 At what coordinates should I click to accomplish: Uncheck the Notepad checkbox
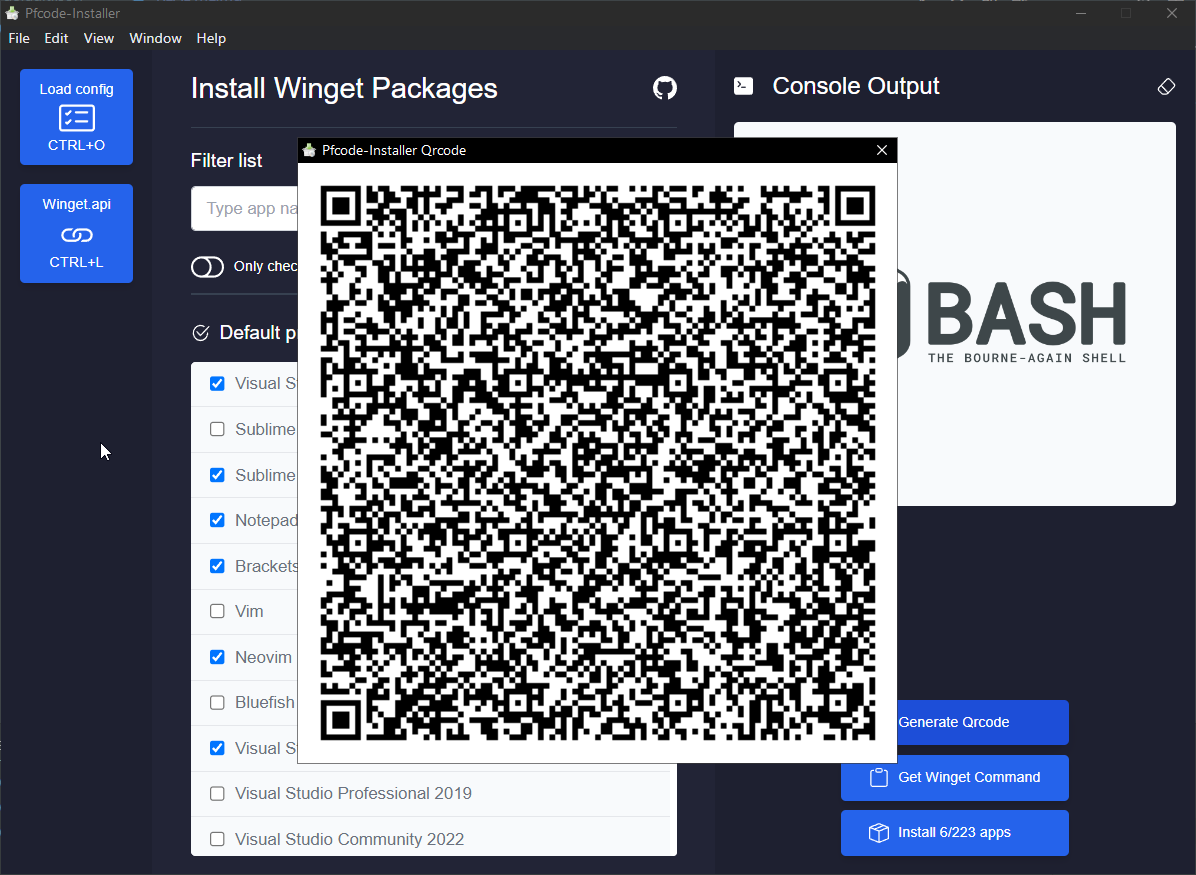217,520
